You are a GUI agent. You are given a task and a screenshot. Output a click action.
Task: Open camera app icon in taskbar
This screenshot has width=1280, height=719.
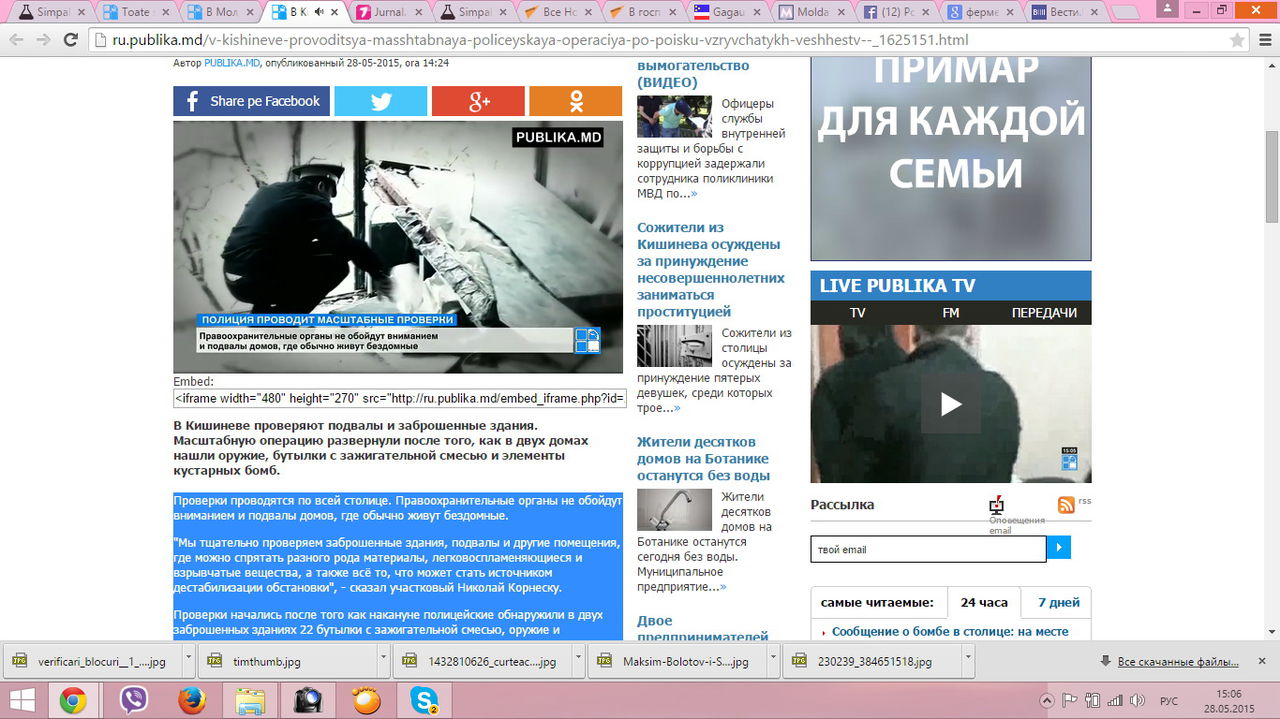[x=308, y=701]
